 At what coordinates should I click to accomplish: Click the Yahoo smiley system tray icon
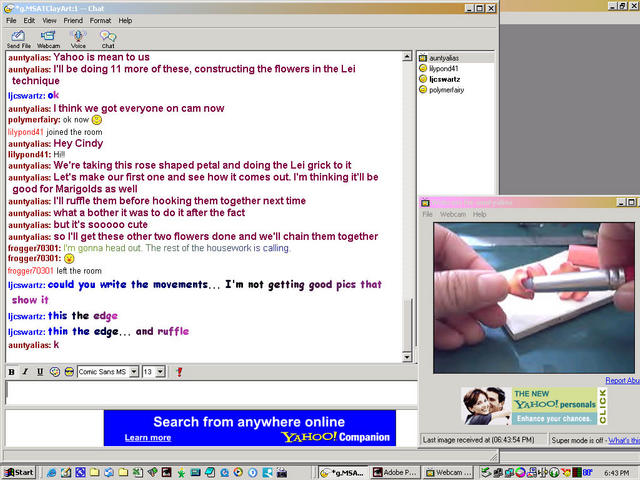click(565, 473)
